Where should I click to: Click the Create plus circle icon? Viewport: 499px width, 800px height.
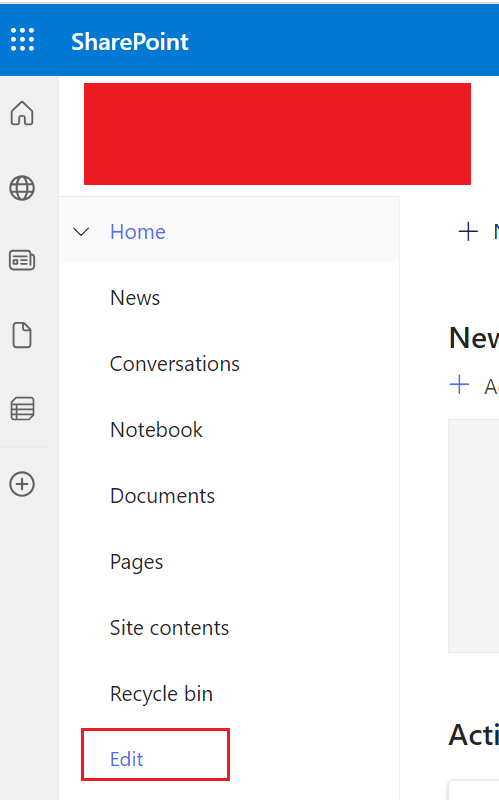(22, 484)
